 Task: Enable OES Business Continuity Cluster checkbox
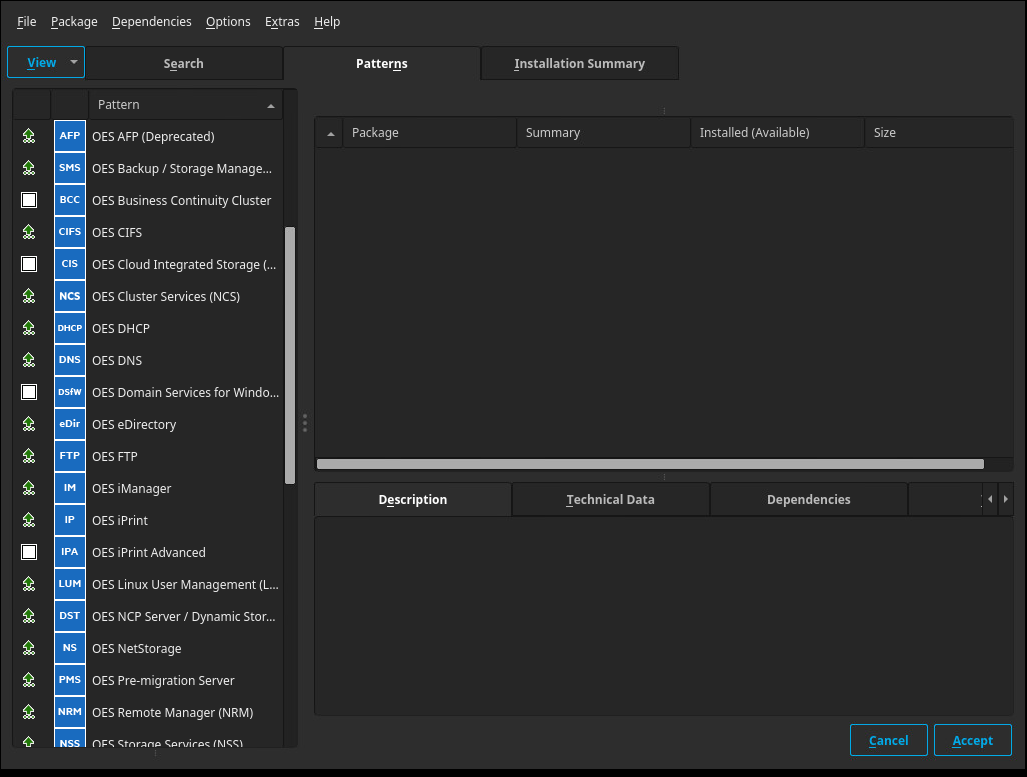pos(29,200)
